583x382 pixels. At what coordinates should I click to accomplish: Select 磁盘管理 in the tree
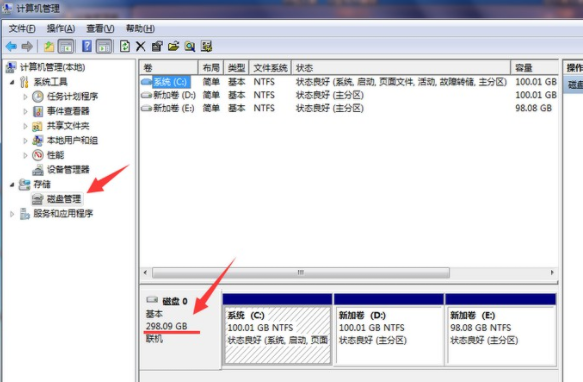click(x=64, y=199)
